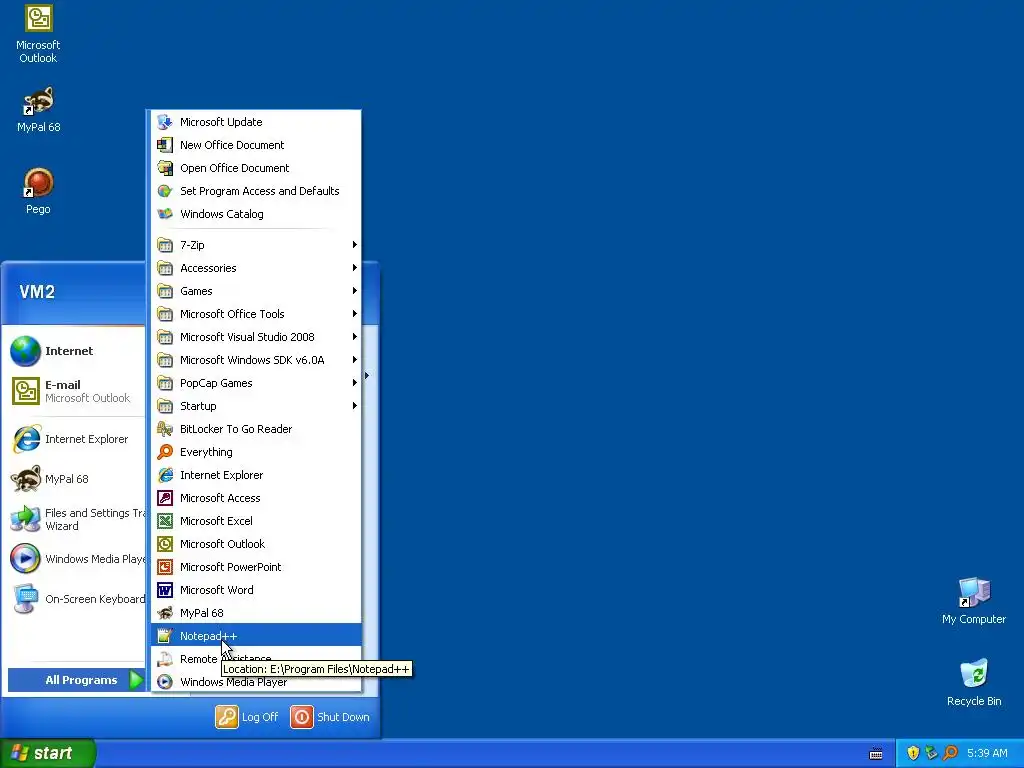Expand Microsoft Office Tools submenu arrow
This screenshot has height=768, width=1024.
point(355,313)
